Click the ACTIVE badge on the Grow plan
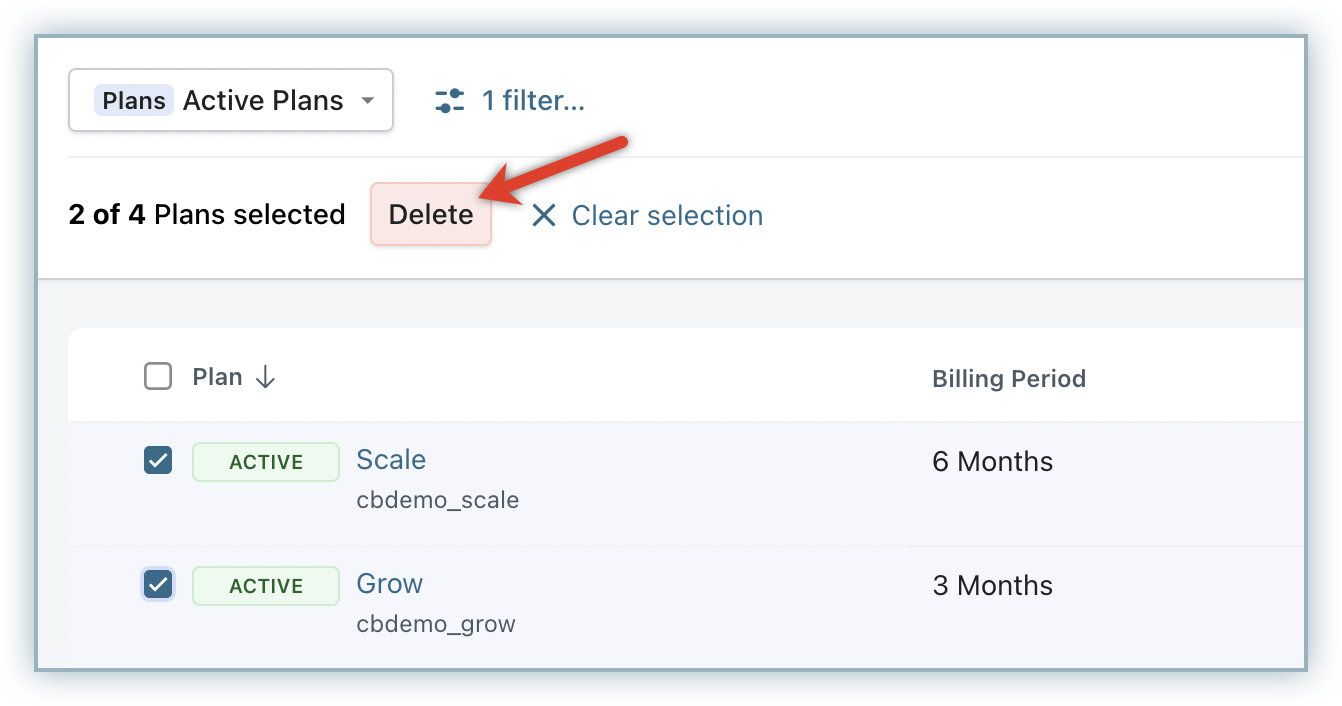1342x706 pixels. pos(266,586)
